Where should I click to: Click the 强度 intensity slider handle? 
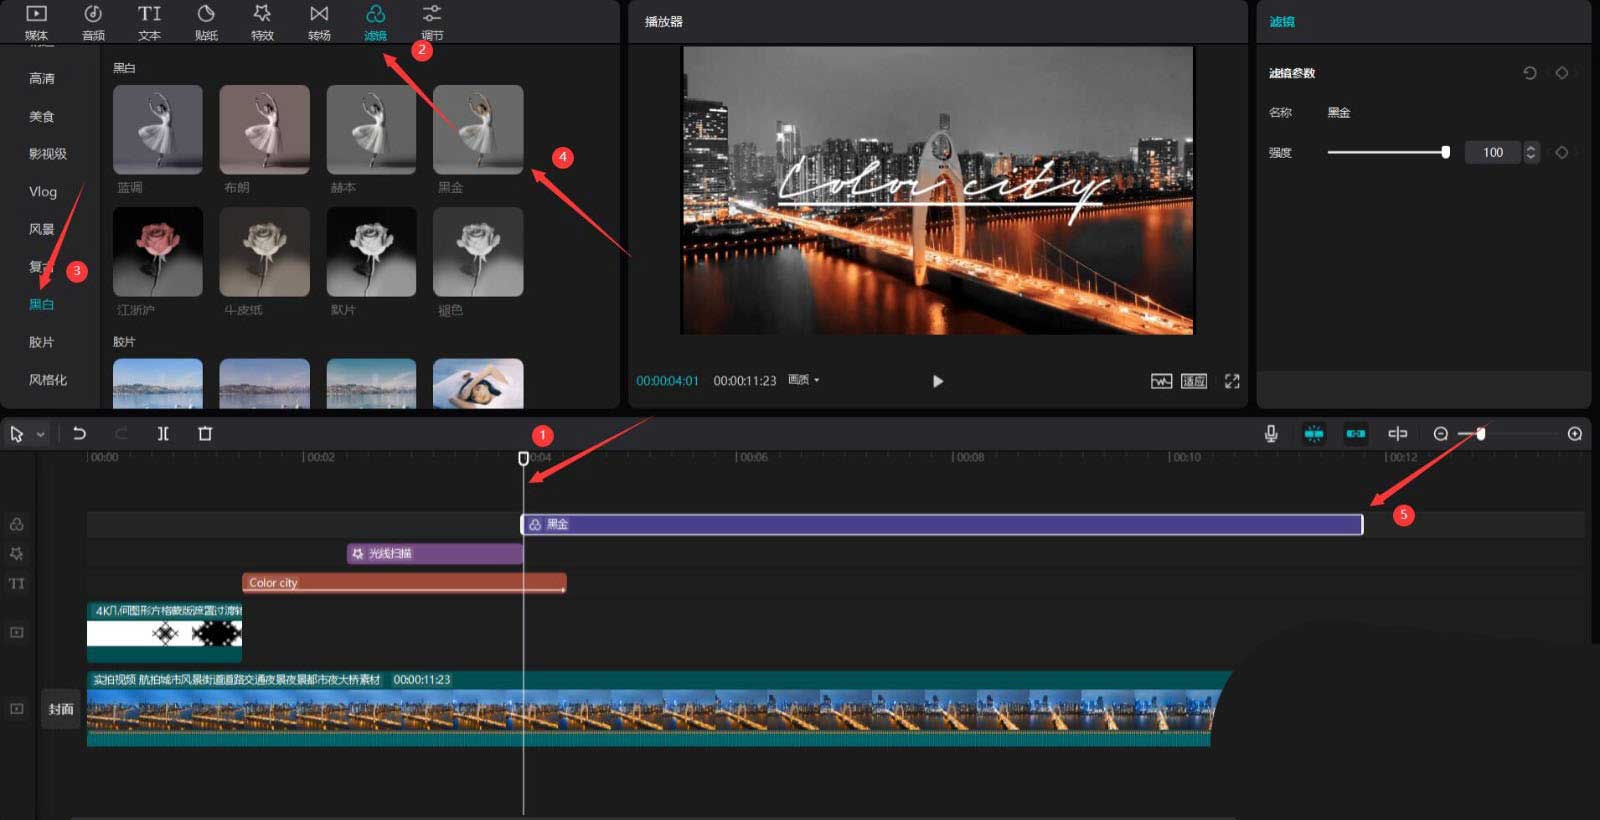[1445, 152]
